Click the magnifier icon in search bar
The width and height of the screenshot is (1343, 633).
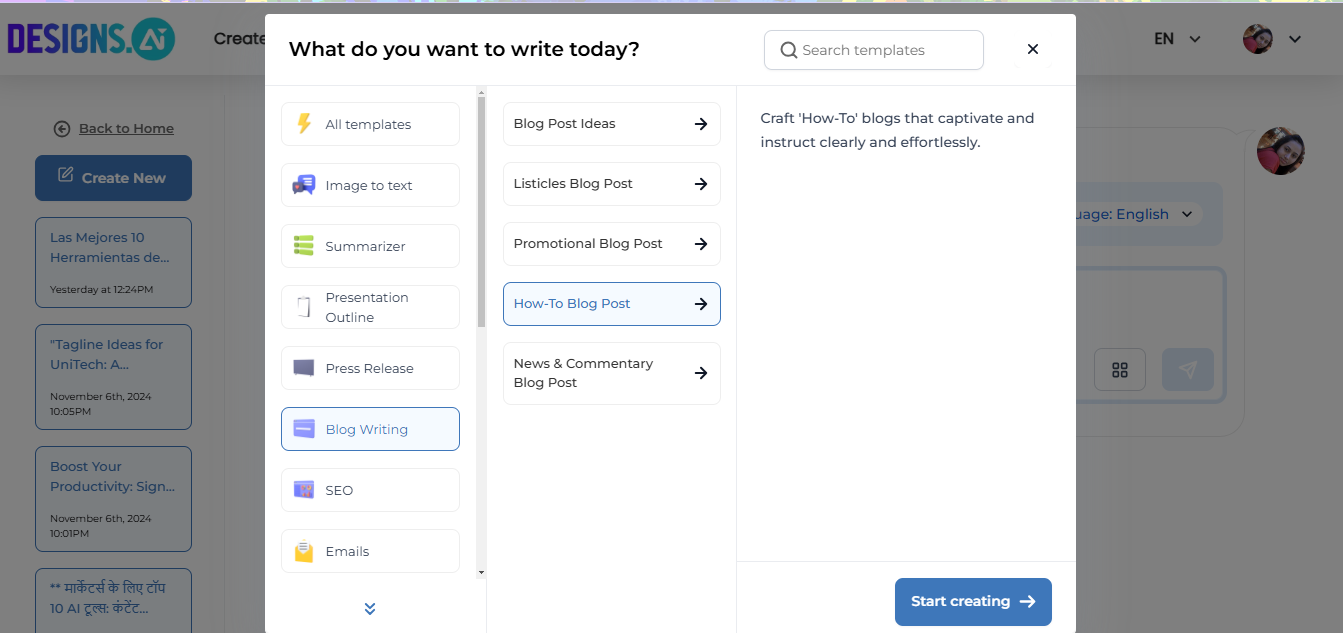point(788,49)
